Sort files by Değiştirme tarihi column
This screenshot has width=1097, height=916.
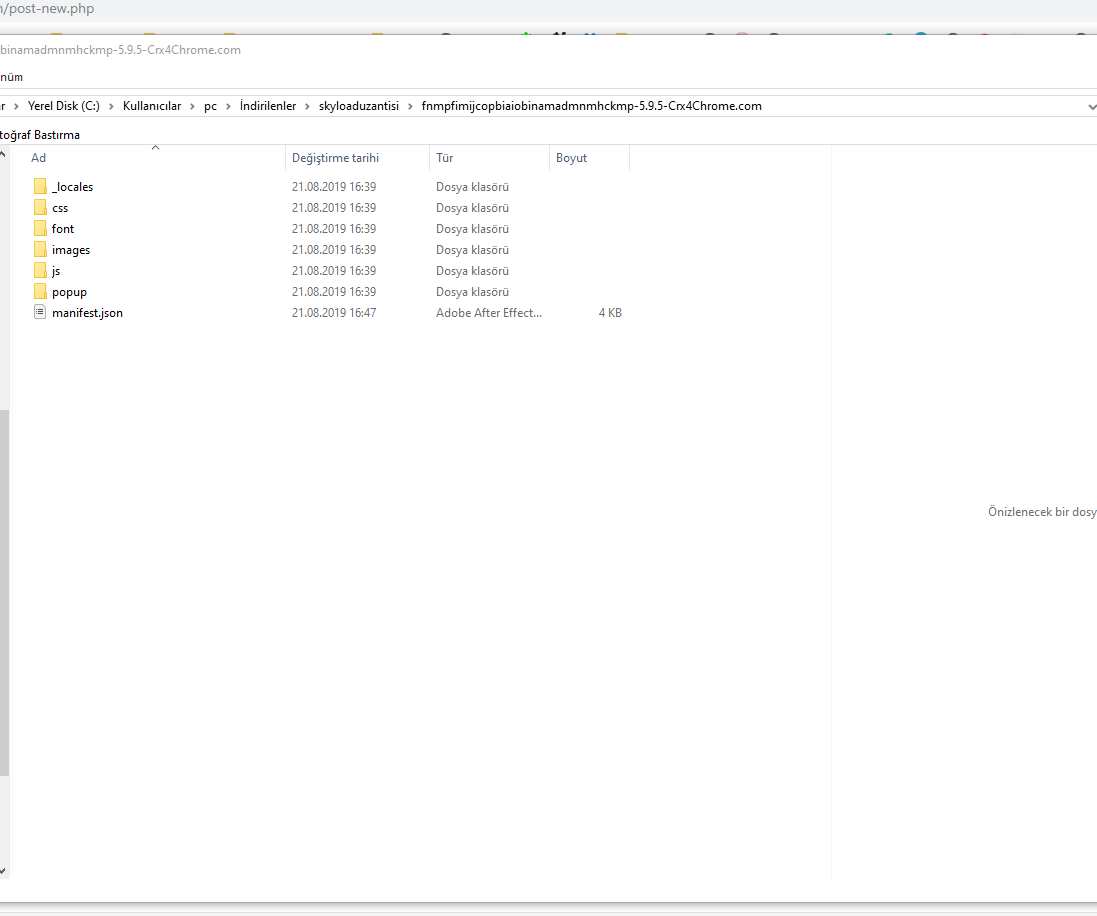click(335, 158)
